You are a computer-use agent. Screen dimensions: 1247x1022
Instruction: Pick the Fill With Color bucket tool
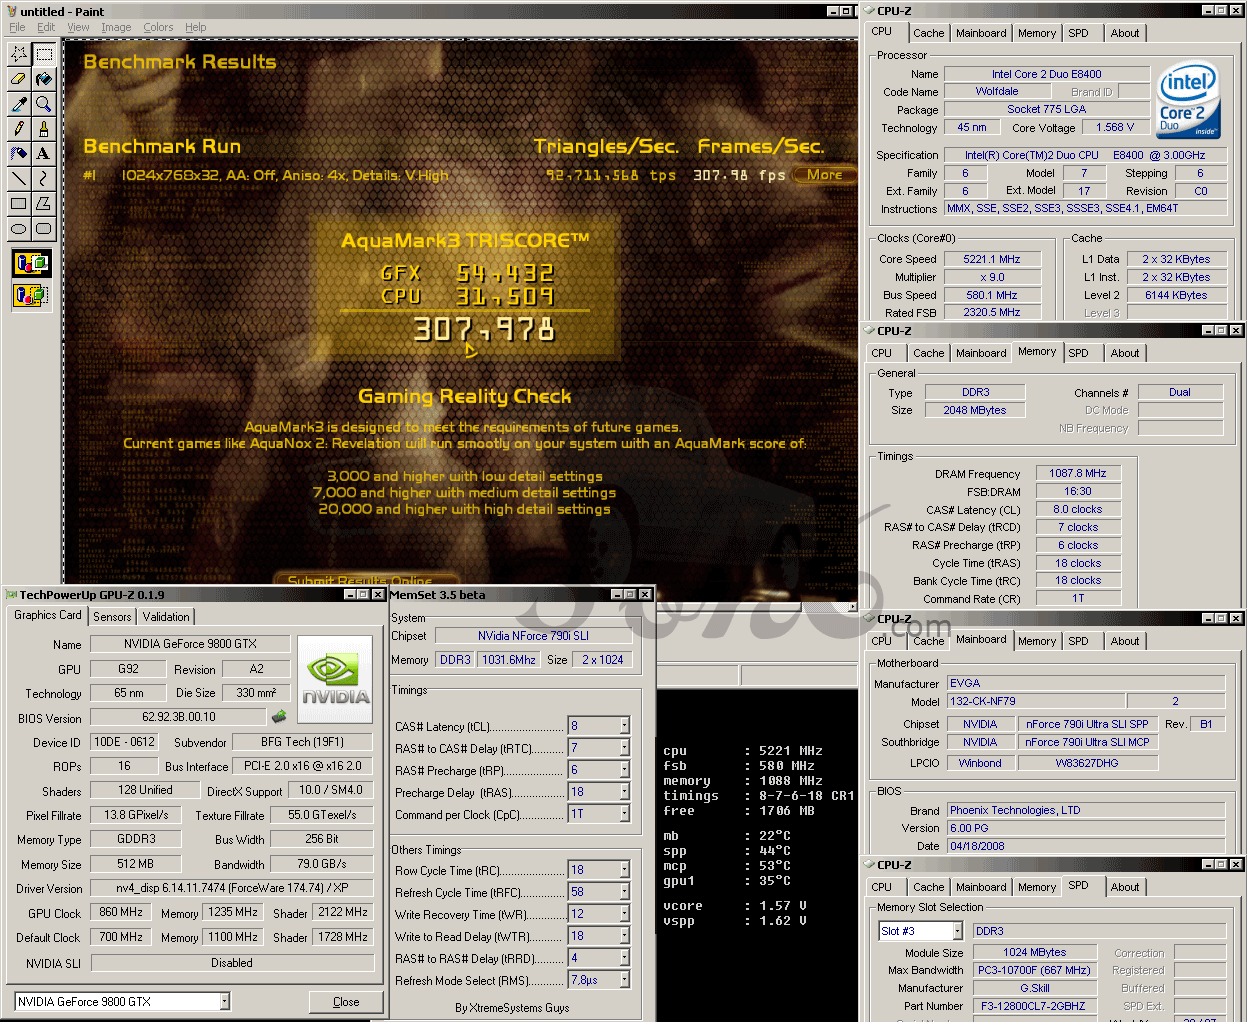(x=44, y=79)
